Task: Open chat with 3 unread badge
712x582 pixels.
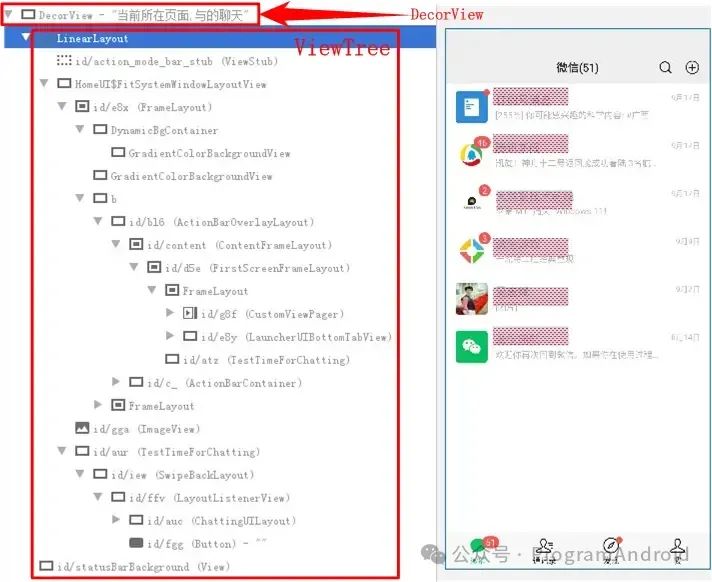Action: [578, 250]
